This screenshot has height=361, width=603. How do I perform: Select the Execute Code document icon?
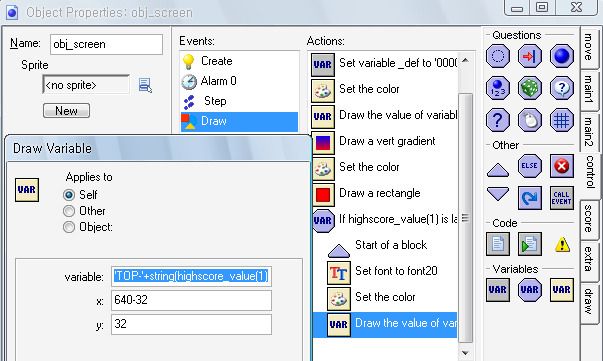tap(498, 244)
